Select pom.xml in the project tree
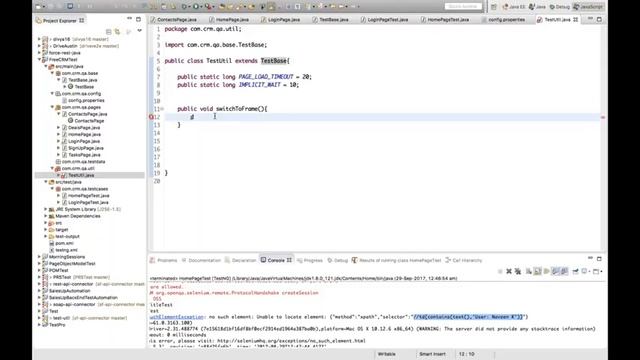Viewport: 640px width, 360px height. pos(64,243)
